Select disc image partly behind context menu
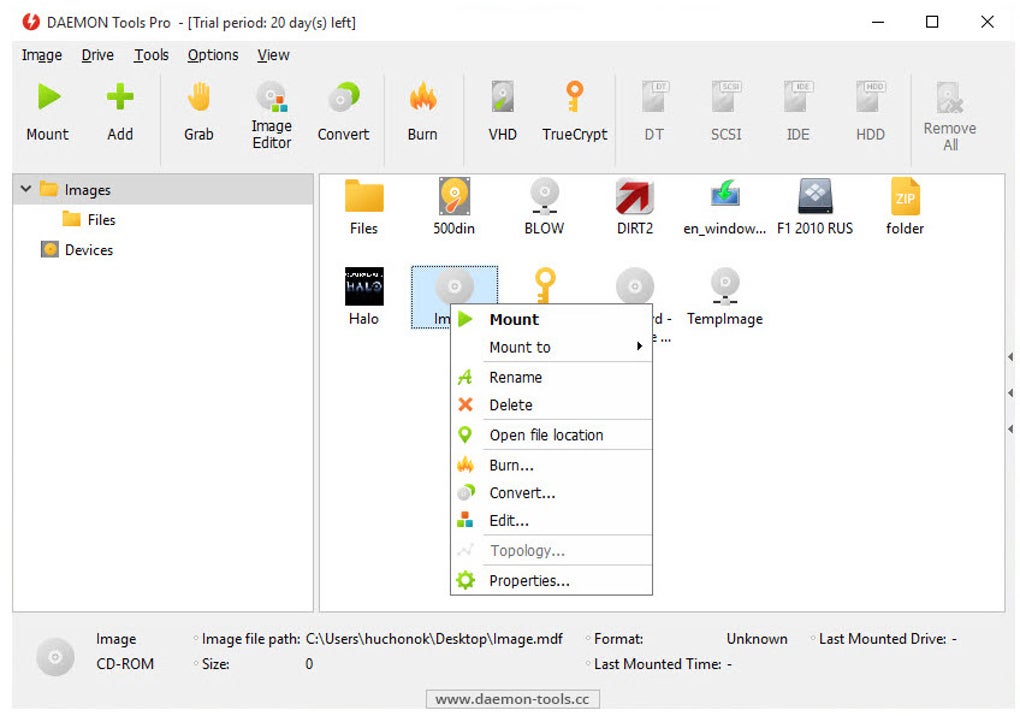 click(x=635, y=285)
